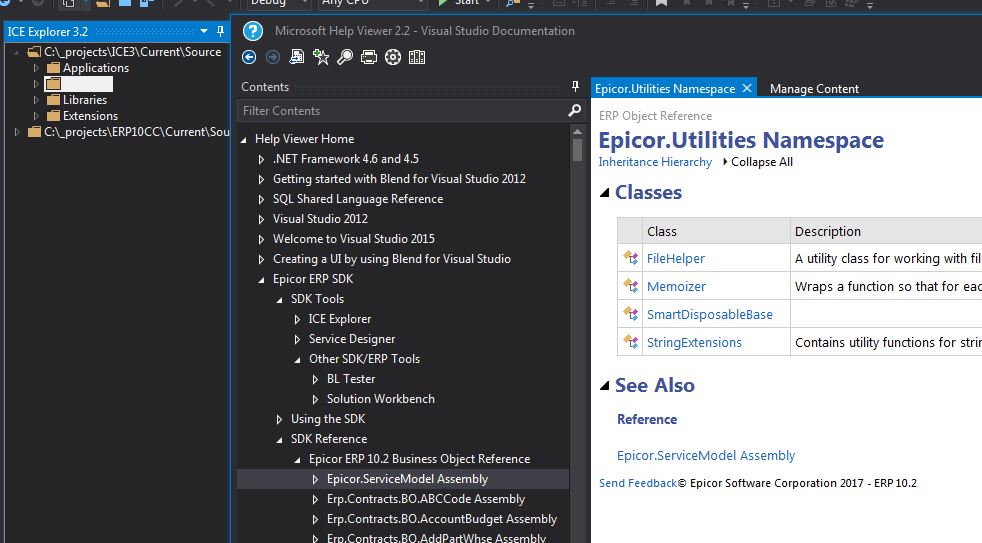Collapse Other SDK/ERP Tools node

[297, 360]
